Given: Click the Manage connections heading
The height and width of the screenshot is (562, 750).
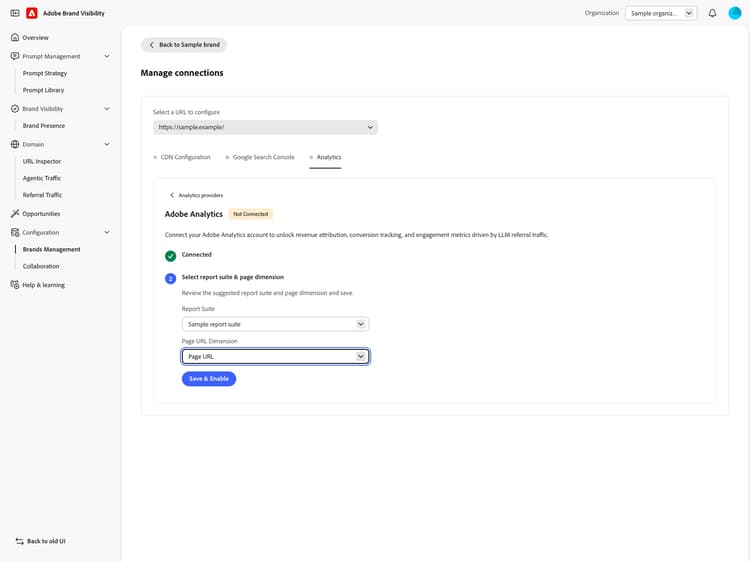Looking at the screenshot, I should [182, 73].
